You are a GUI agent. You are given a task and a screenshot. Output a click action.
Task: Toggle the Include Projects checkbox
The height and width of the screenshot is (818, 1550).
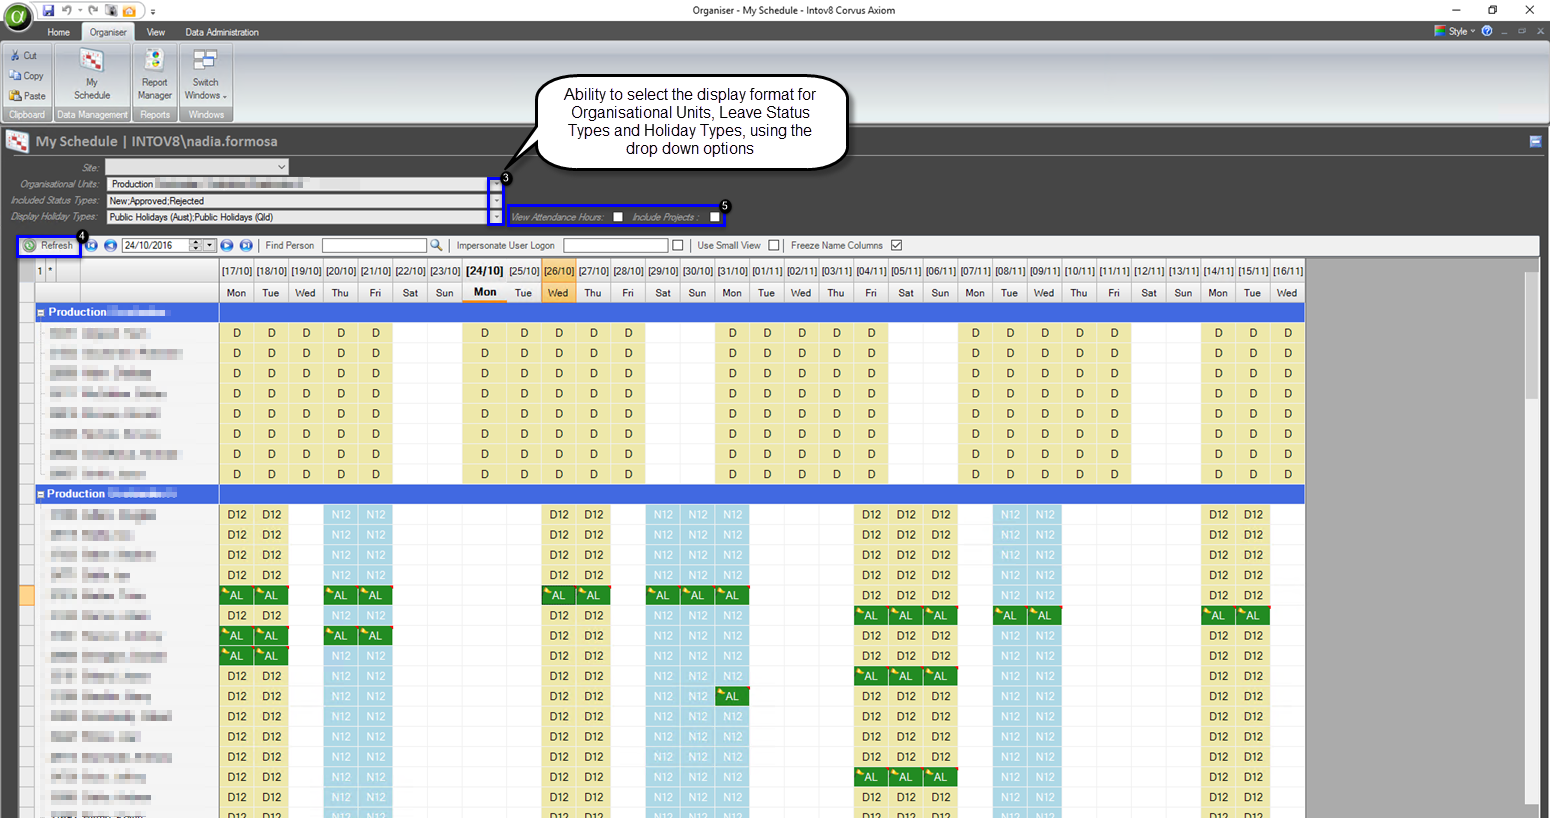click(715, 217)
